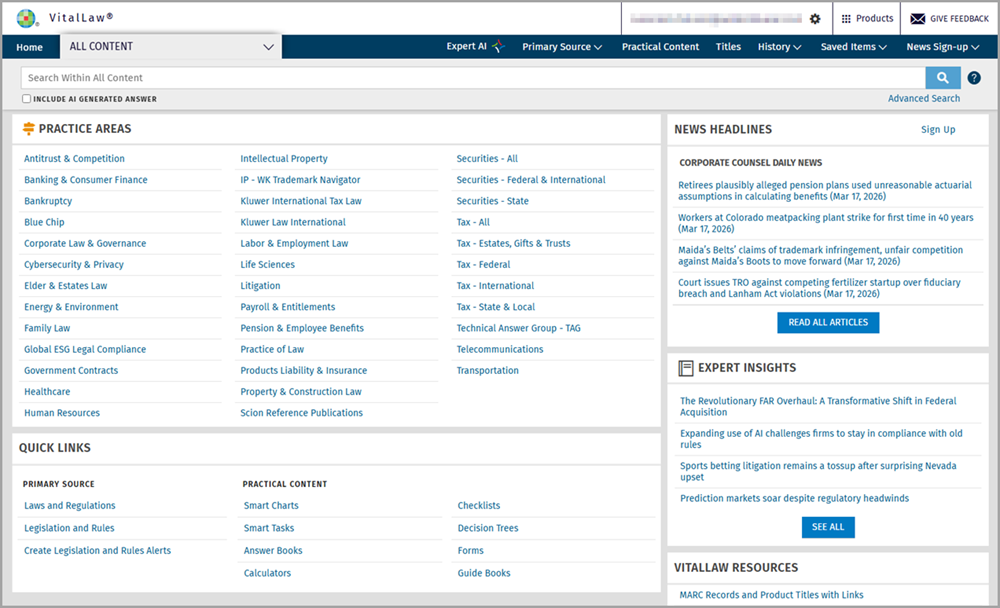Read the Colorado meatpacking plant strike article

coord(825,223)
